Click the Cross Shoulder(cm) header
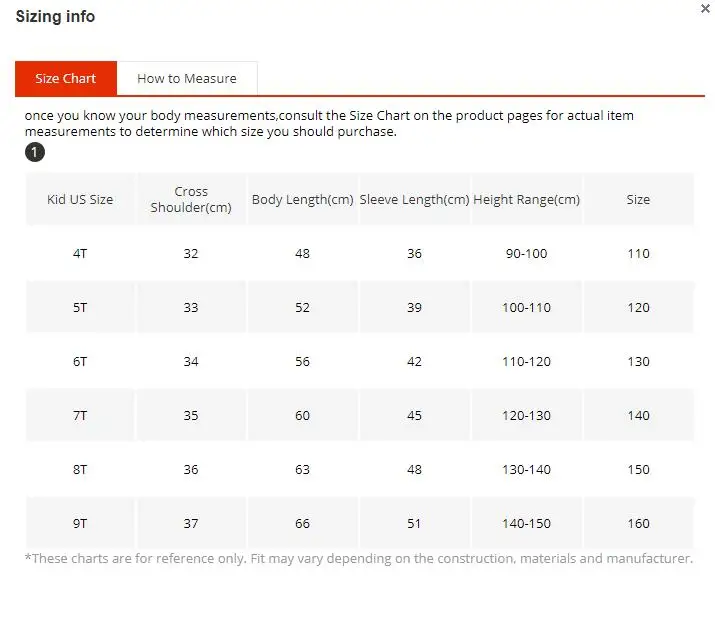This screenshot has width=715, height=626. click(x=191, y=199)
